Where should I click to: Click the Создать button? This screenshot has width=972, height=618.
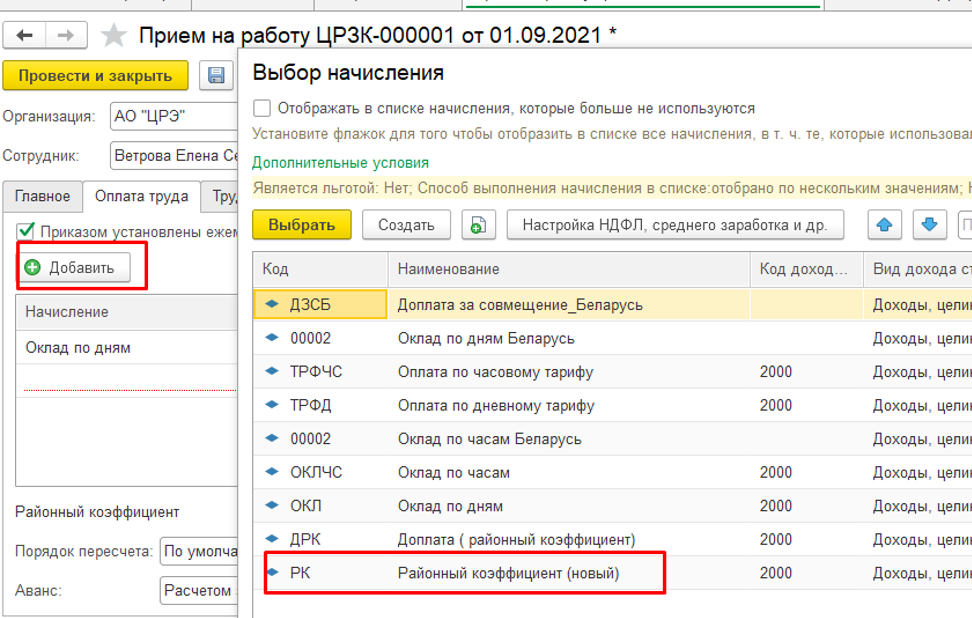click(x=406, y=224)
